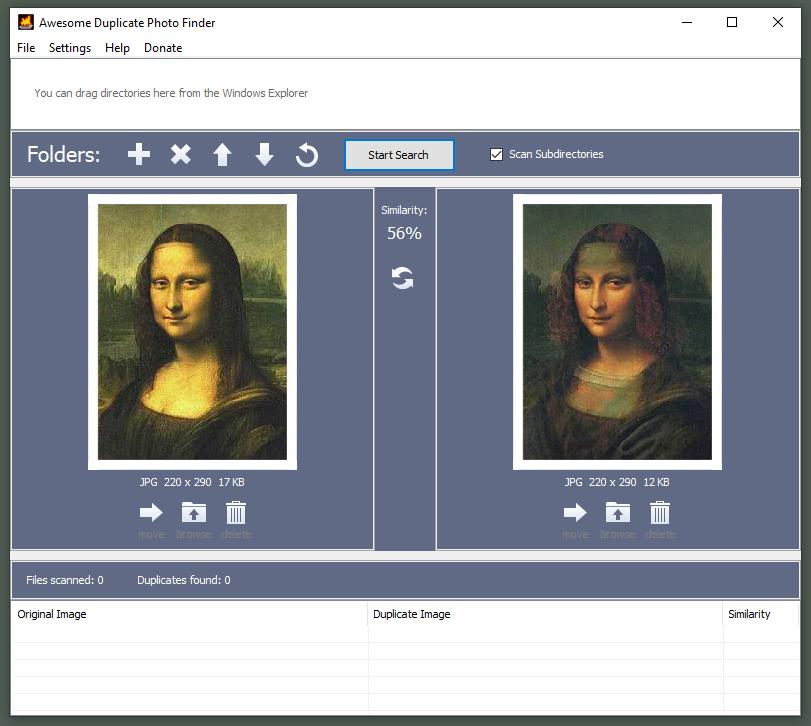Open the File menu

click(26, 48)
